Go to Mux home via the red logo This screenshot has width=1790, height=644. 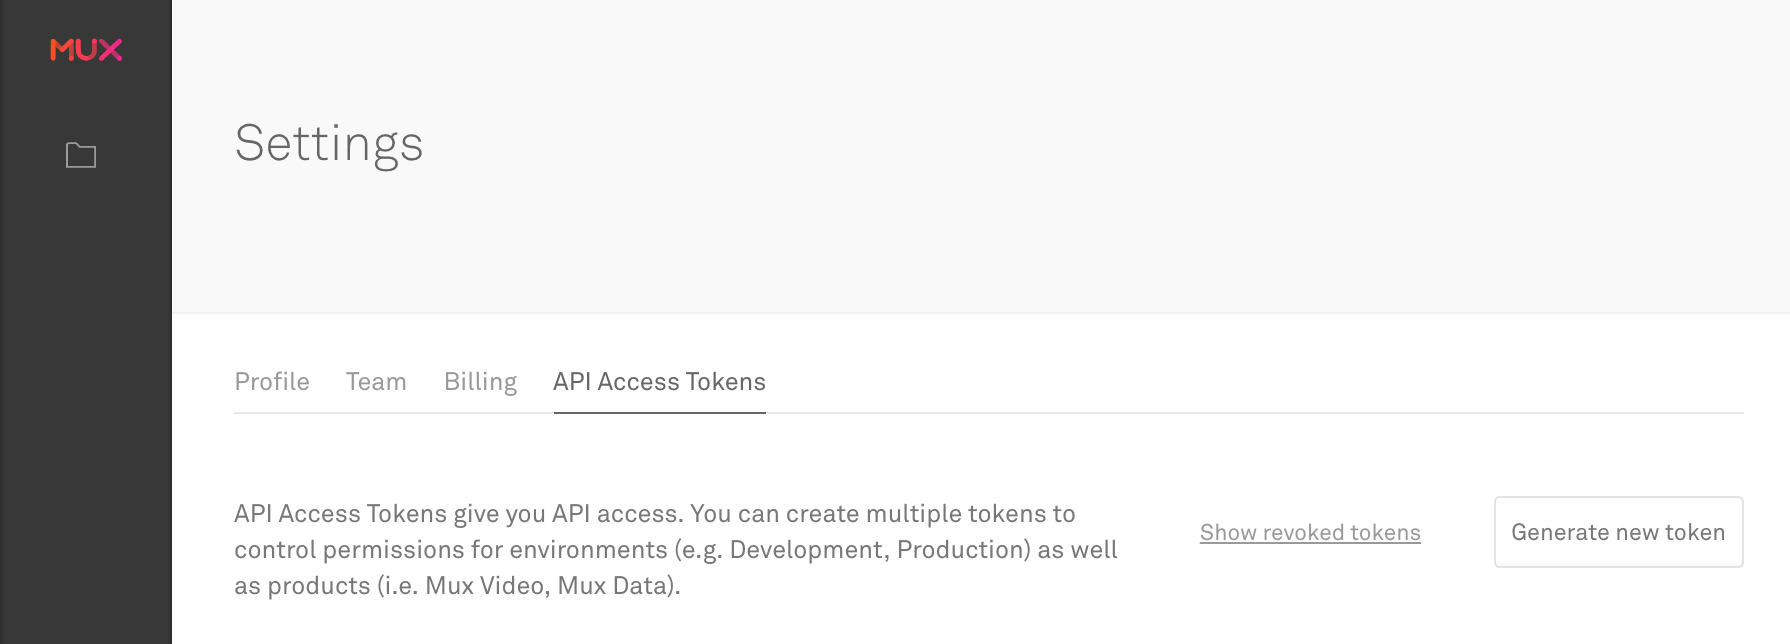coord(86,50)
